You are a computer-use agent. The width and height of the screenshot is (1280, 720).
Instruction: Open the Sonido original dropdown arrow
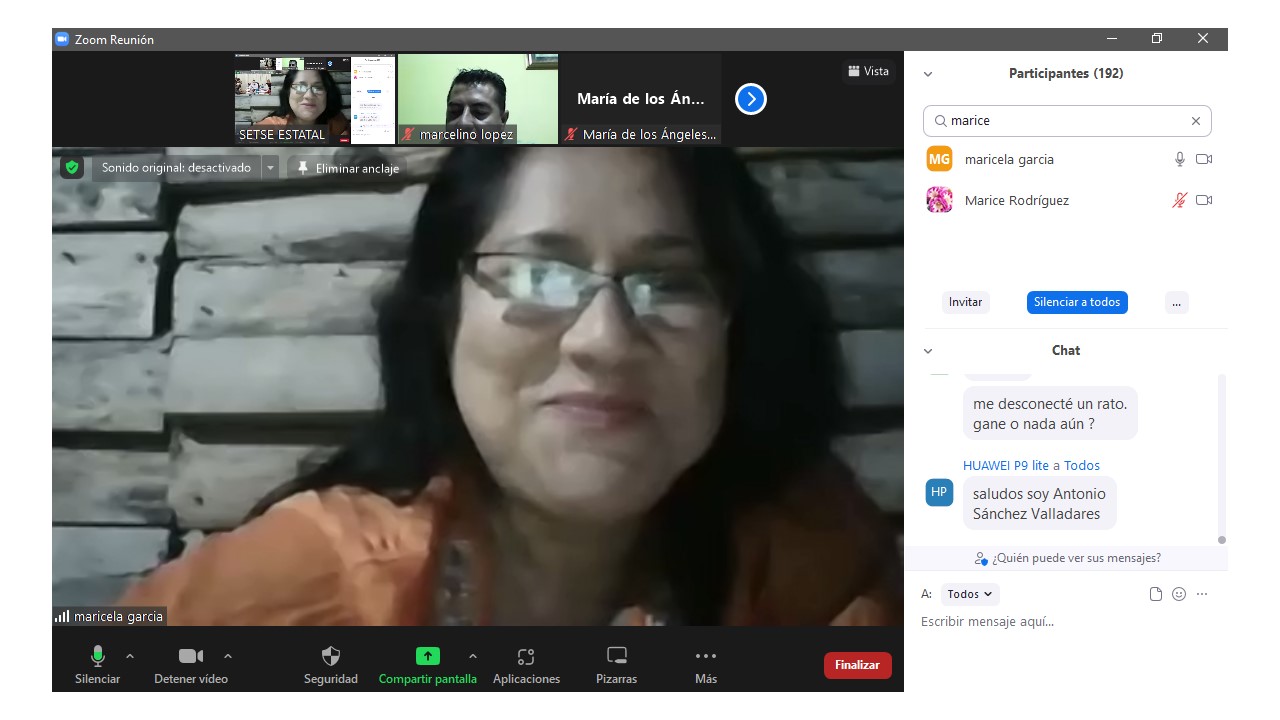click(270, 168)
